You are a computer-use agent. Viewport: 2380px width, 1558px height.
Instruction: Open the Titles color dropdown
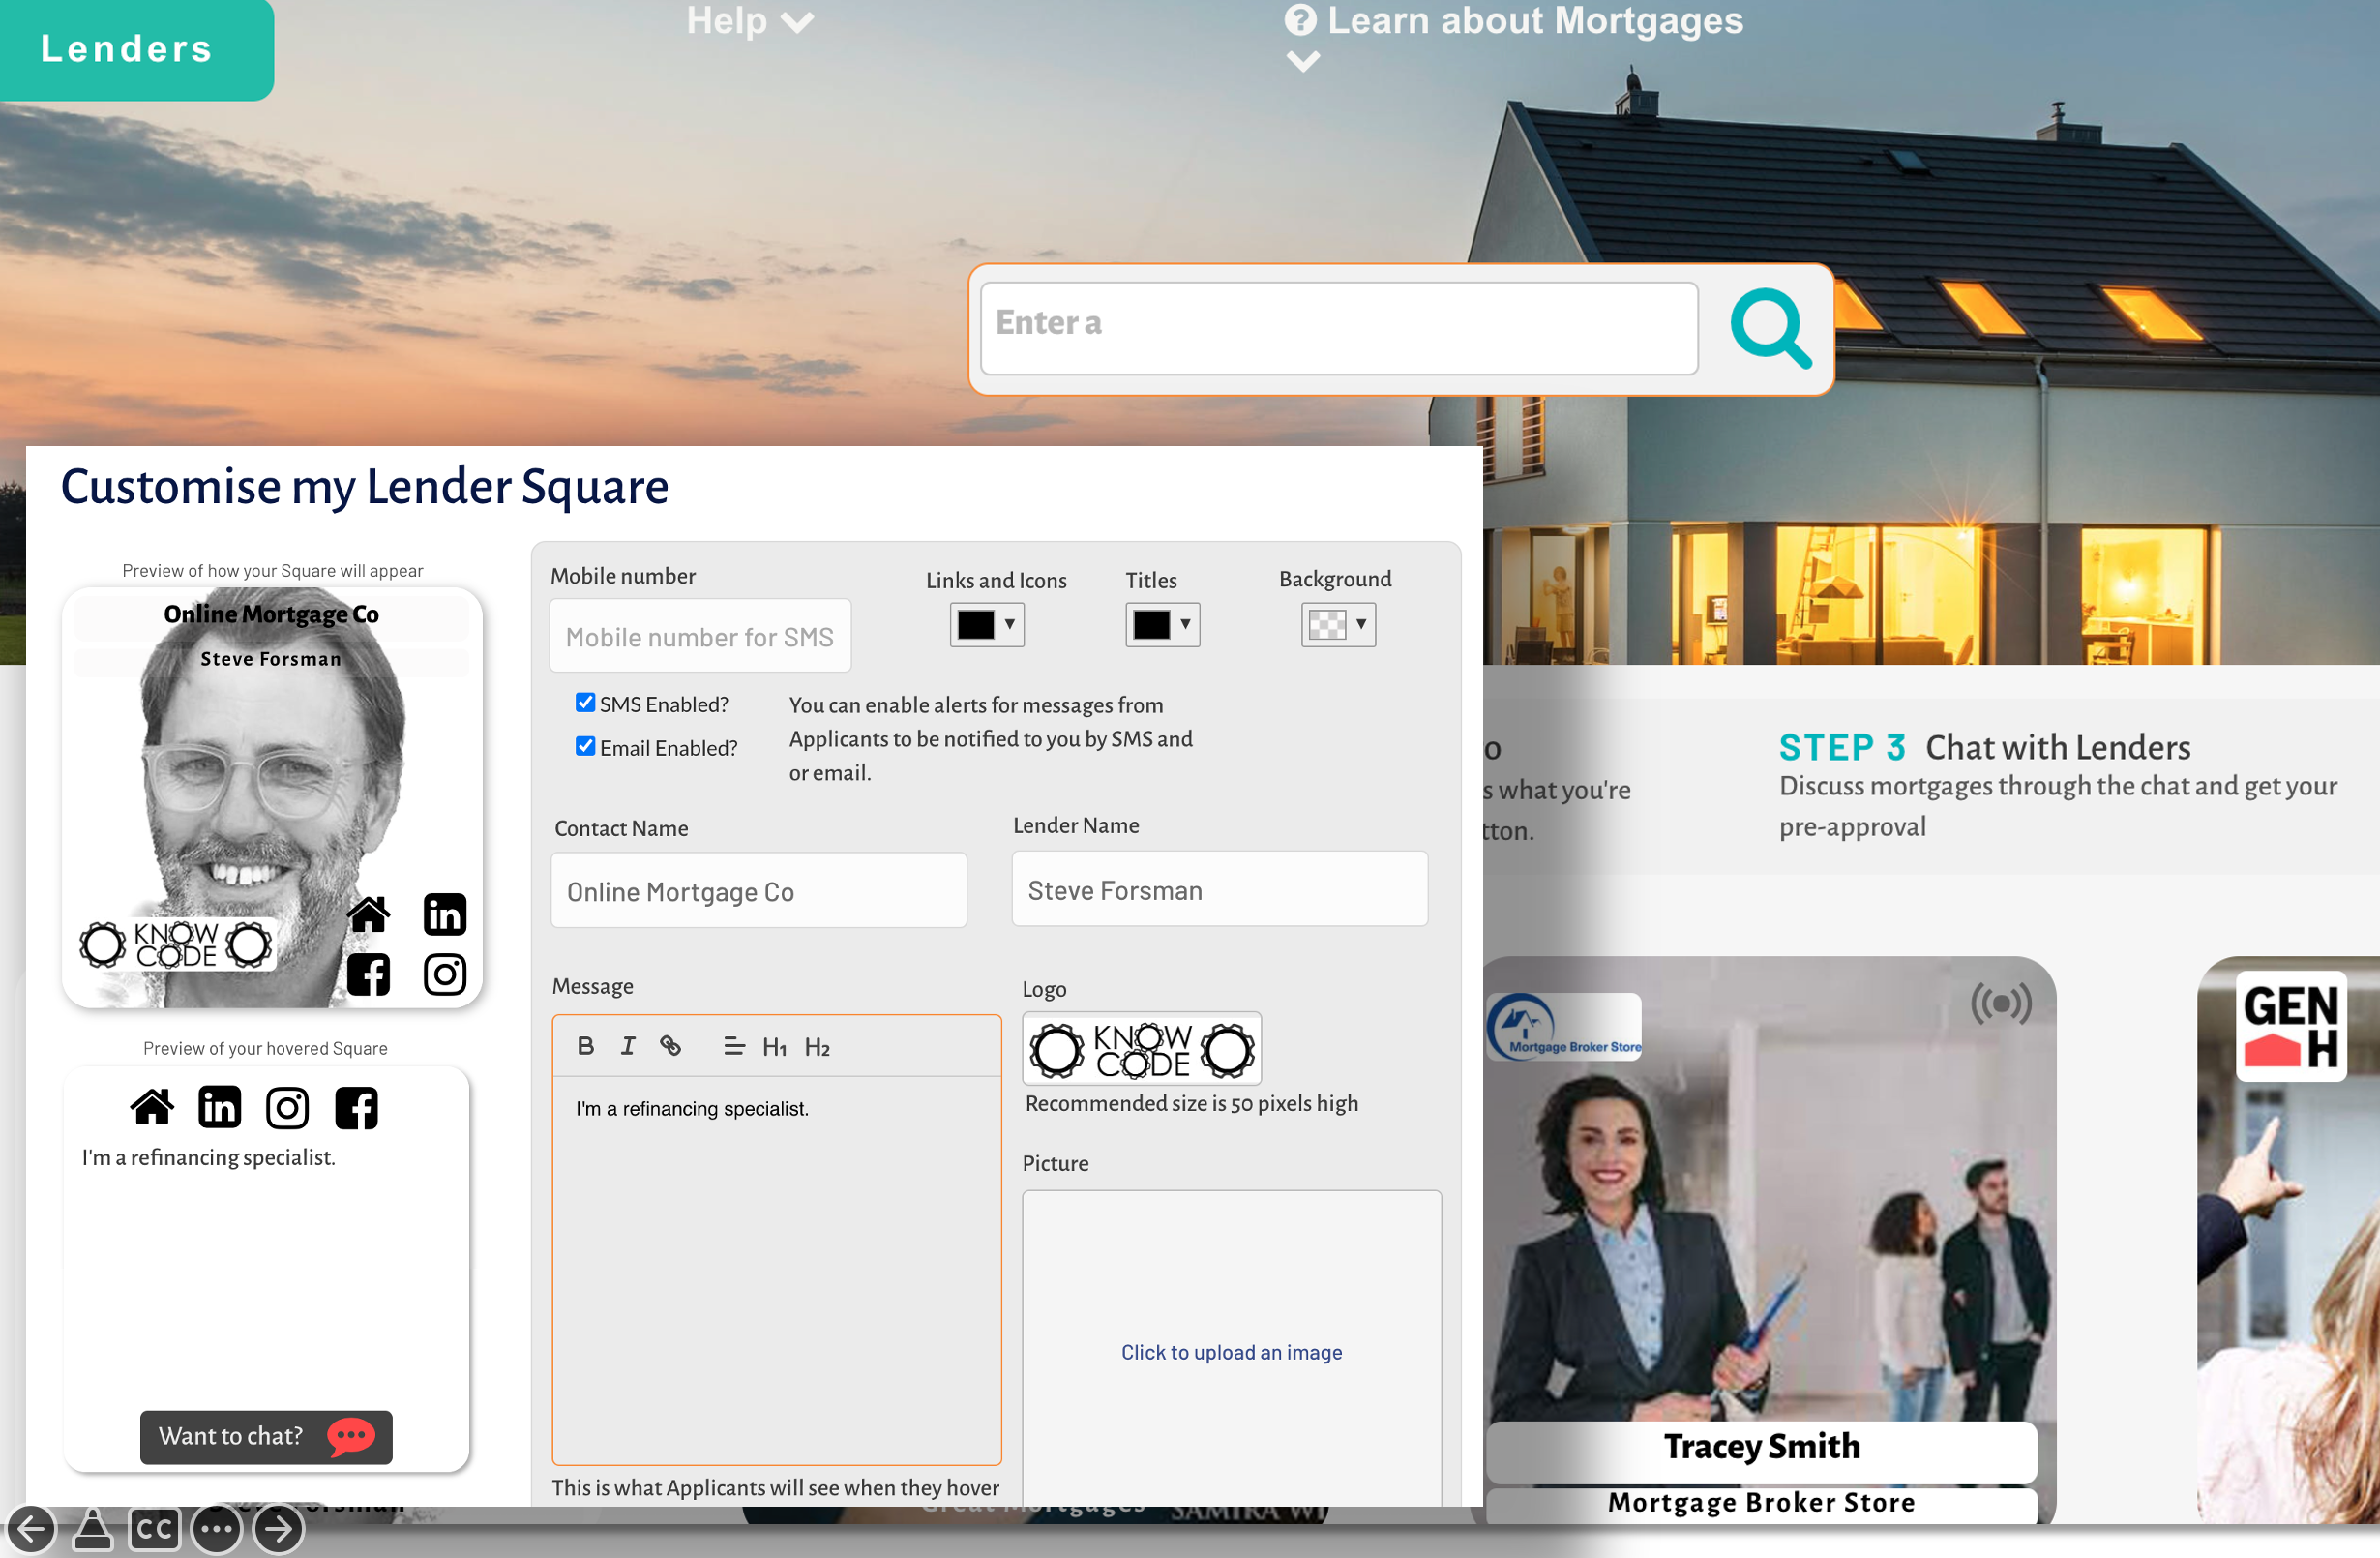[x=1161, y=624]
